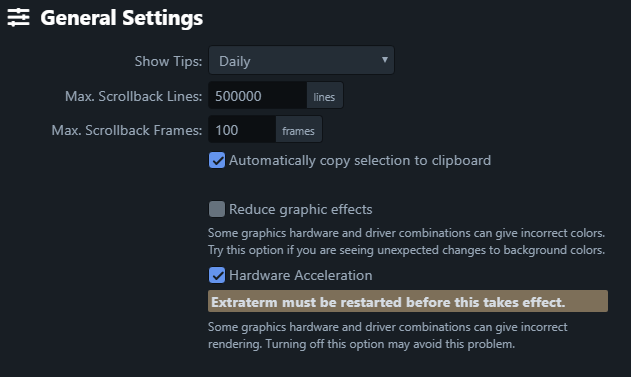Click the Max. Scrollback Lines input field
The image size is (631, 377).
258,95
